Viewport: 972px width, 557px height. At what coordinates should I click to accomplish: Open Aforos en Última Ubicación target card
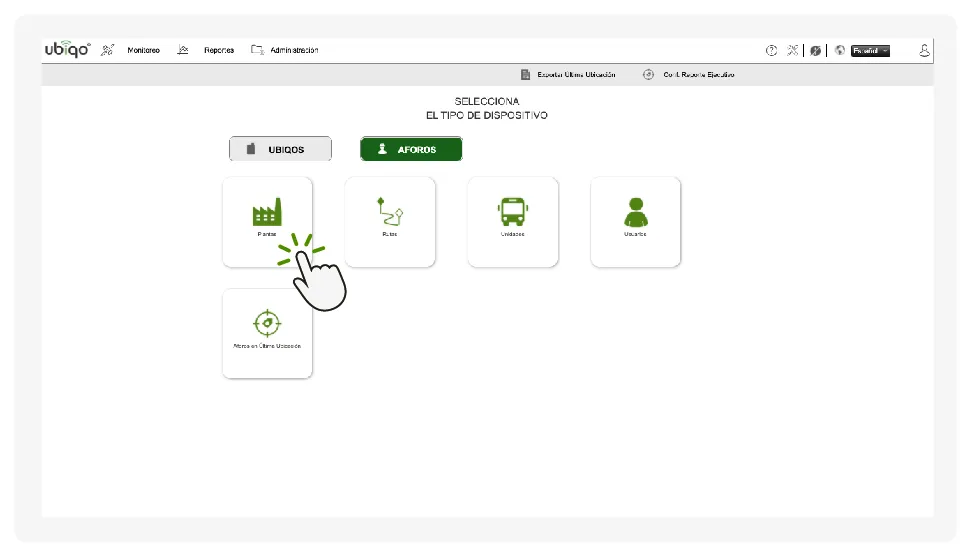point(267,333)
